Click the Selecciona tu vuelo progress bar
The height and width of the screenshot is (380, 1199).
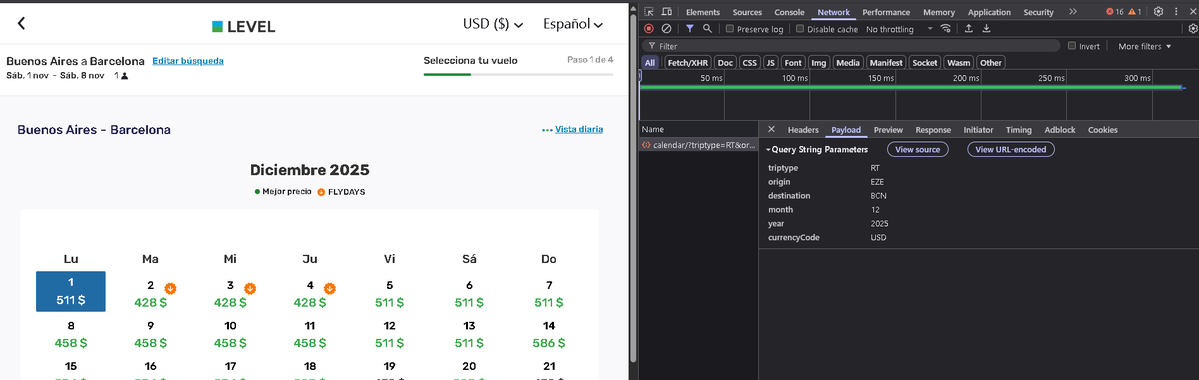[518, 74]
